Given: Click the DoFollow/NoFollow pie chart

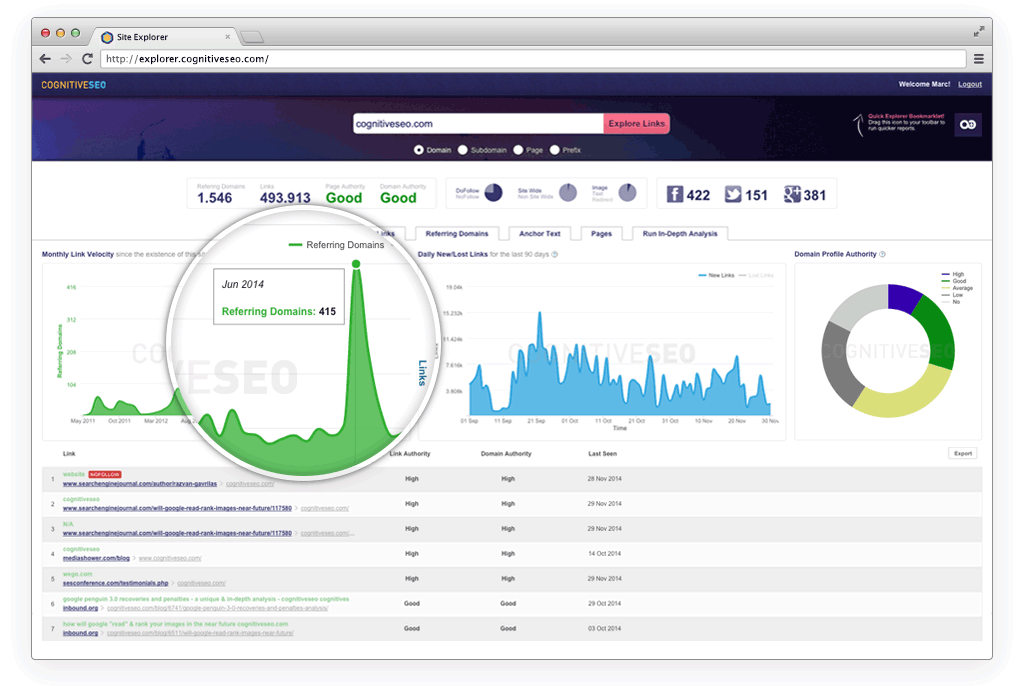Looking at the screenshot, I should tap(494, 192).
